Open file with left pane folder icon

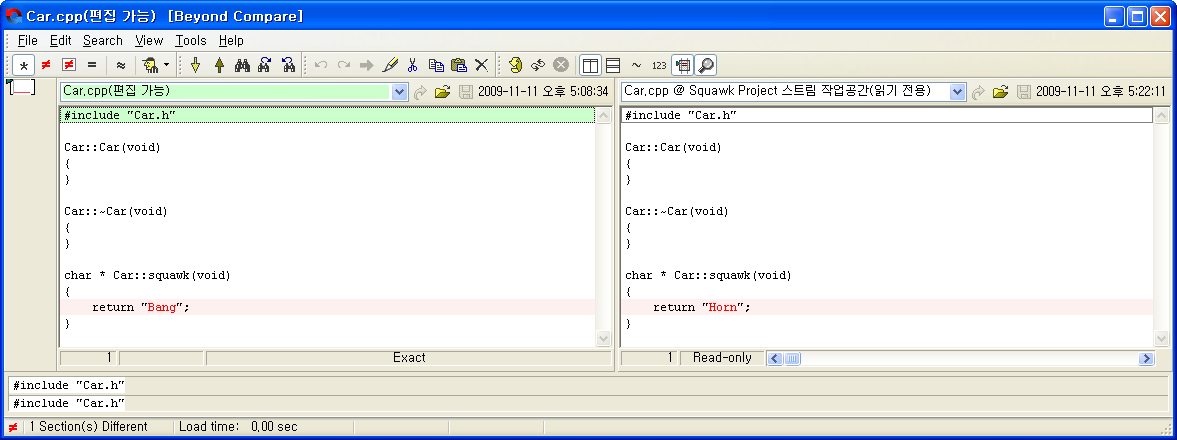443,92
